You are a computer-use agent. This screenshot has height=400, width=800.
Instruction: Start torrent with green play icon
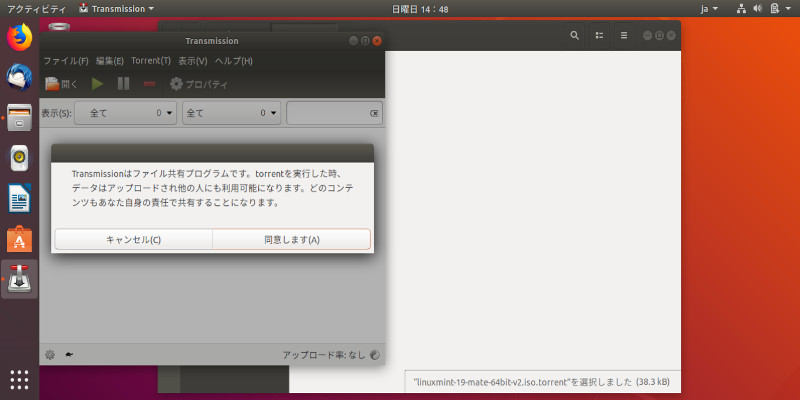(97, 84)
